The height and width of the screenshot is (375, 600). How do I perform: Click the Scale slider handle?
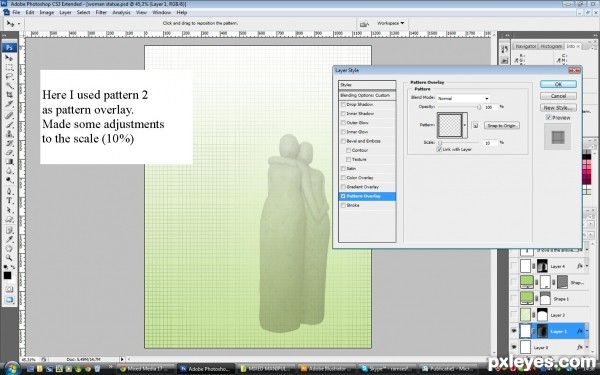click(440, 143)
